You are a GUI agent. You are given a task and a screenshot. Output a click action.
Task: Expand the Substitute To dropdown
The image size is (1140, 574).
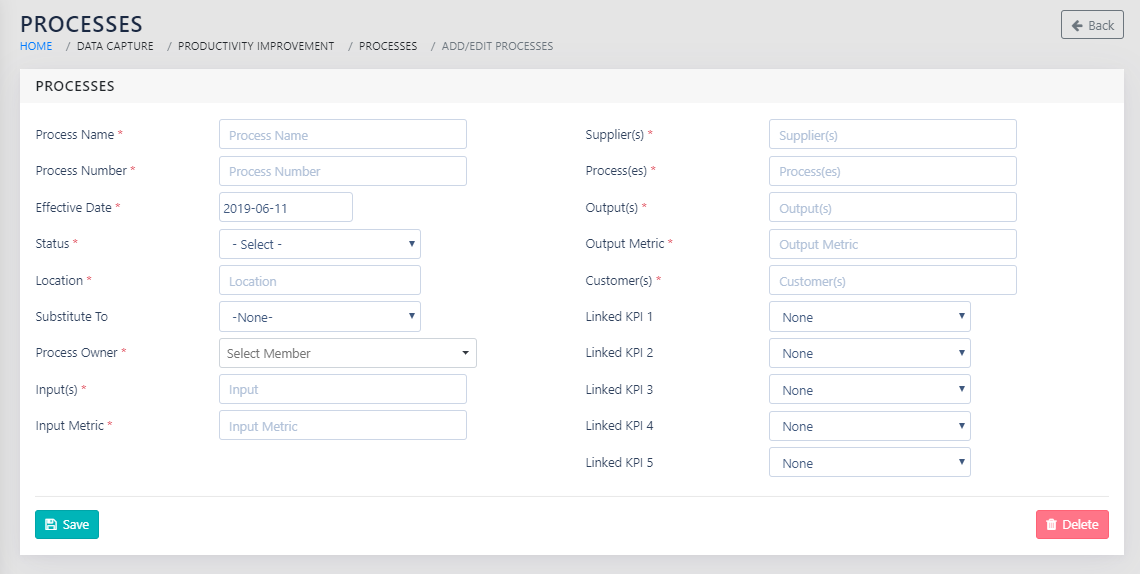pyautogui.click(x=320, y=317)
